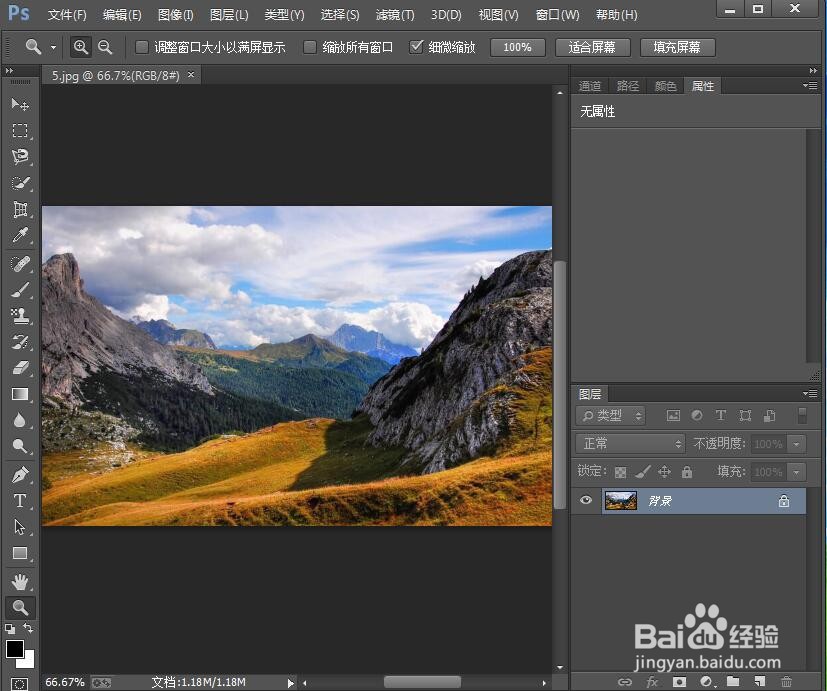Click the link layers icon
The image size is (827, 691).
coord(625,682)
